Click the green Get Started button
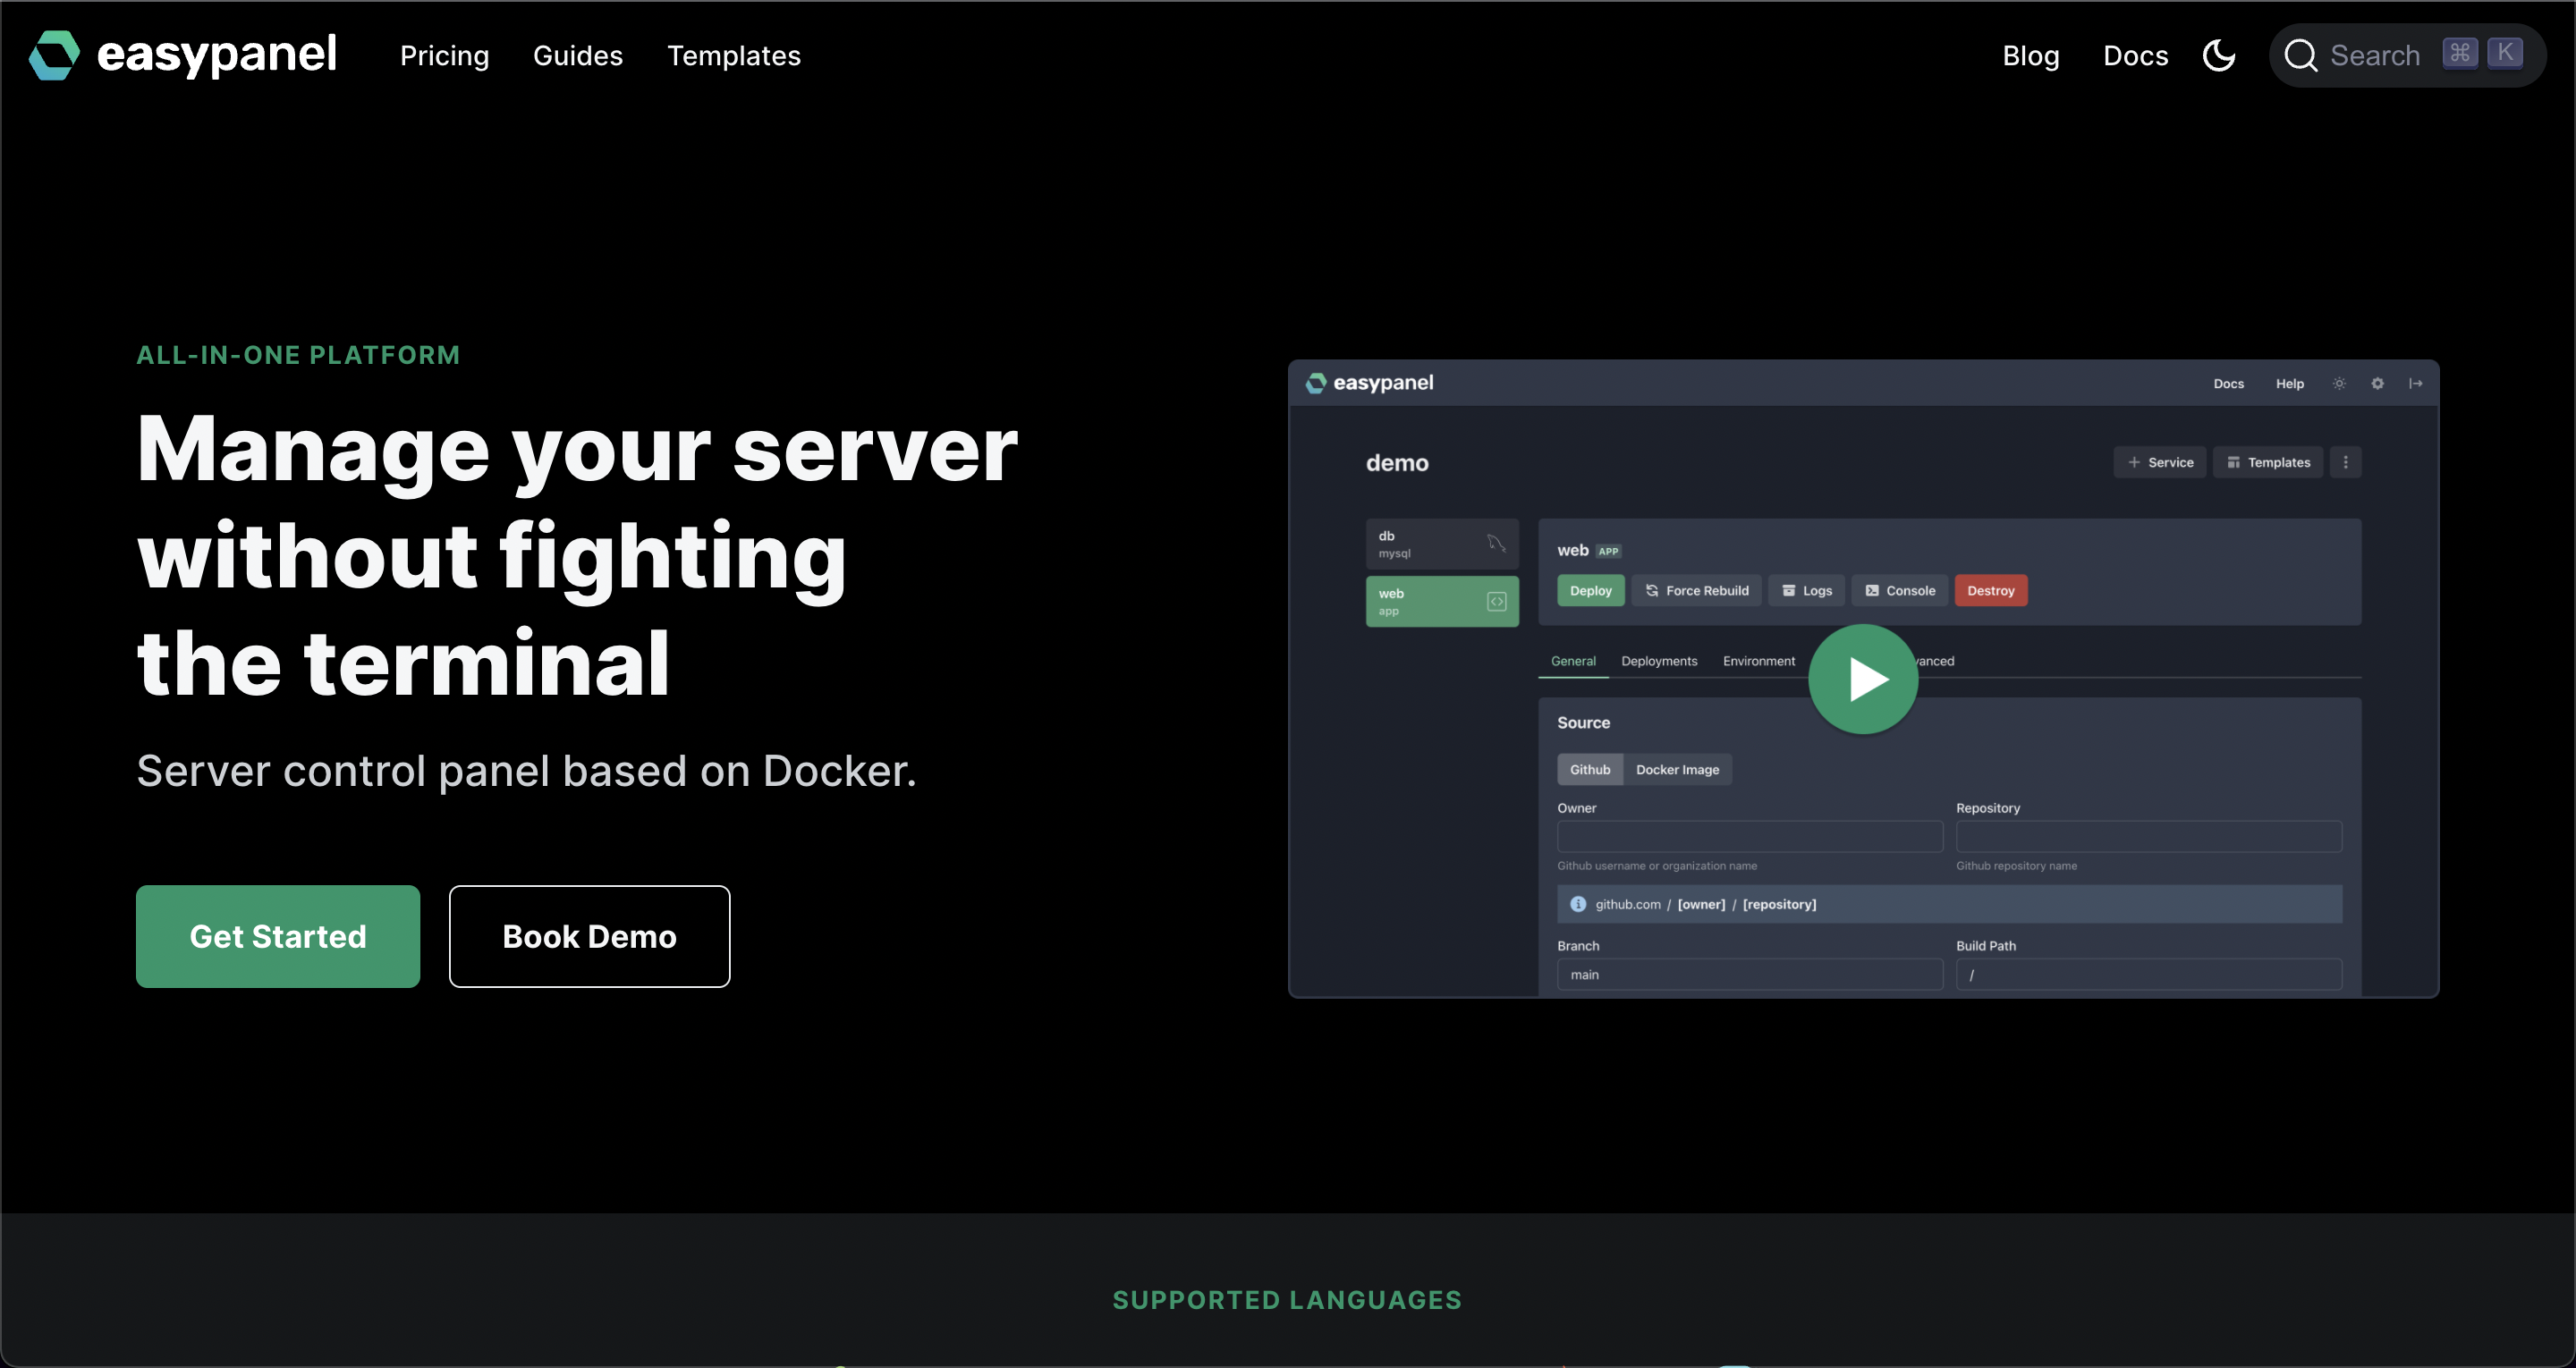The height and width of the screenshot is (1368, 2576). coord(278,936)
